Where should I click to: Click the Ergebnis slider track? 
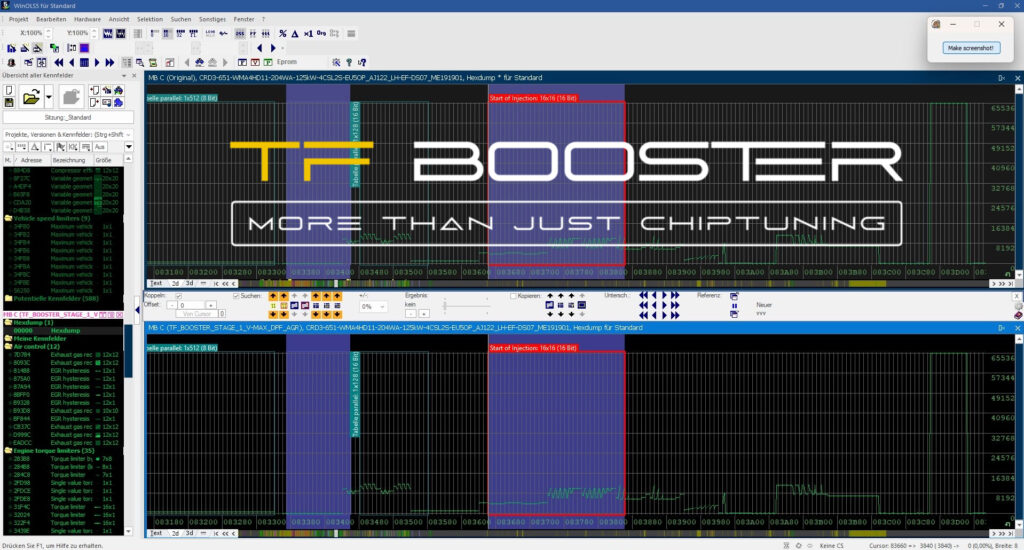465,306
